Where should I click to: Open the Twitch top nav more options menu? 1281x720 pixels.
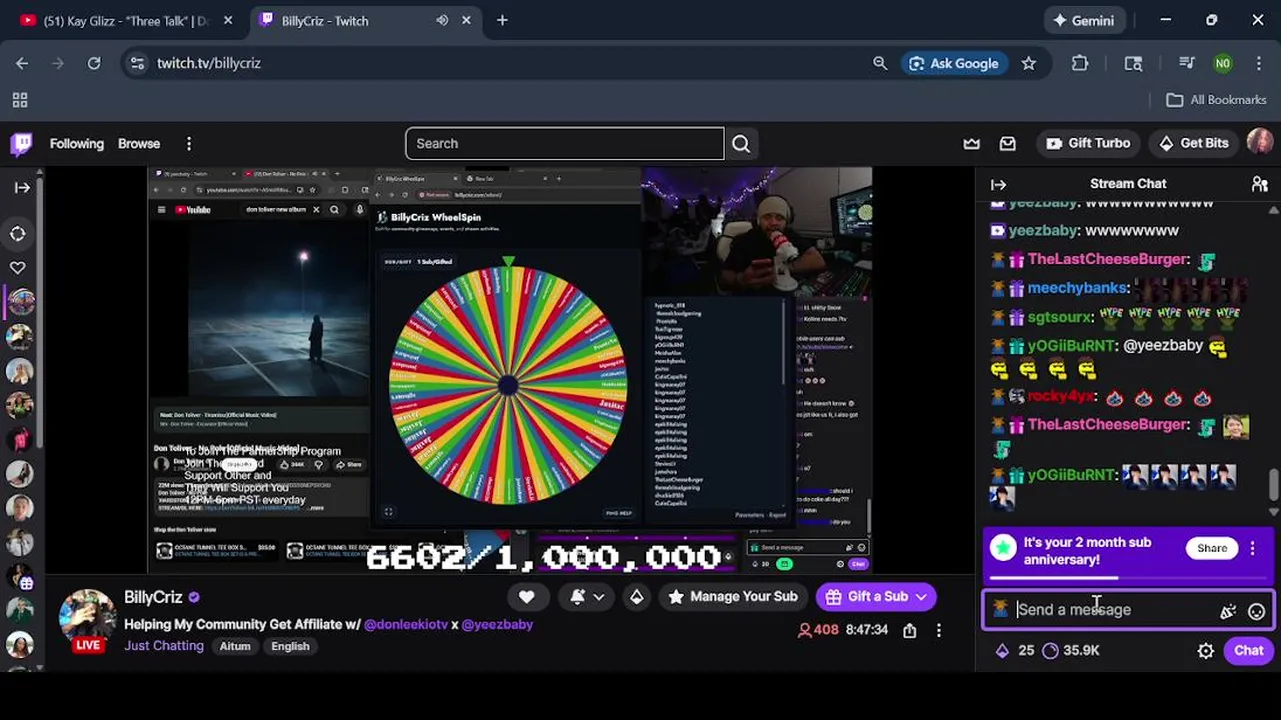[x=188, y=144]
